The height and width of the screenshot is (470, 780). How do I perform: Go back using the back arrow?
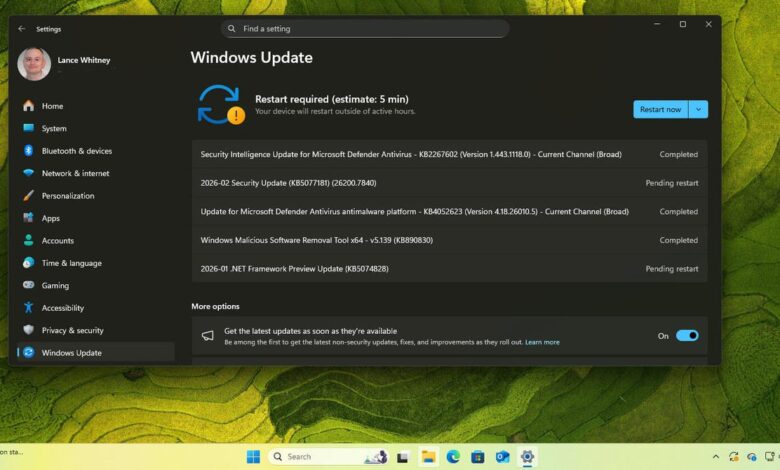pyautogui.click(x=22, y=29)
